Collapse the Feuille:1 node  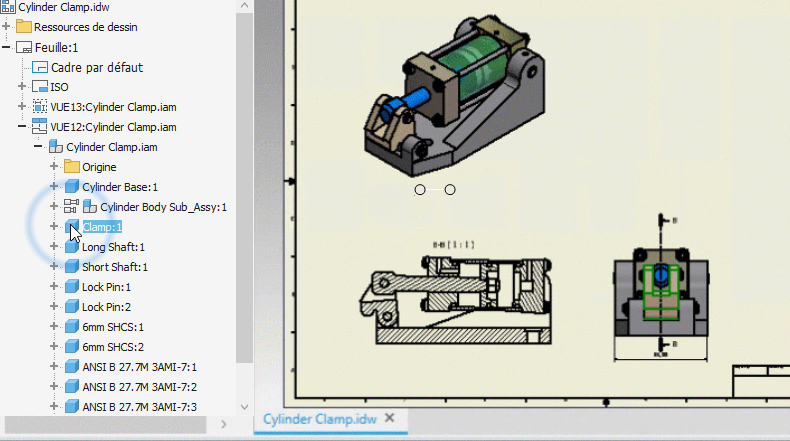[x=6, y=47]
